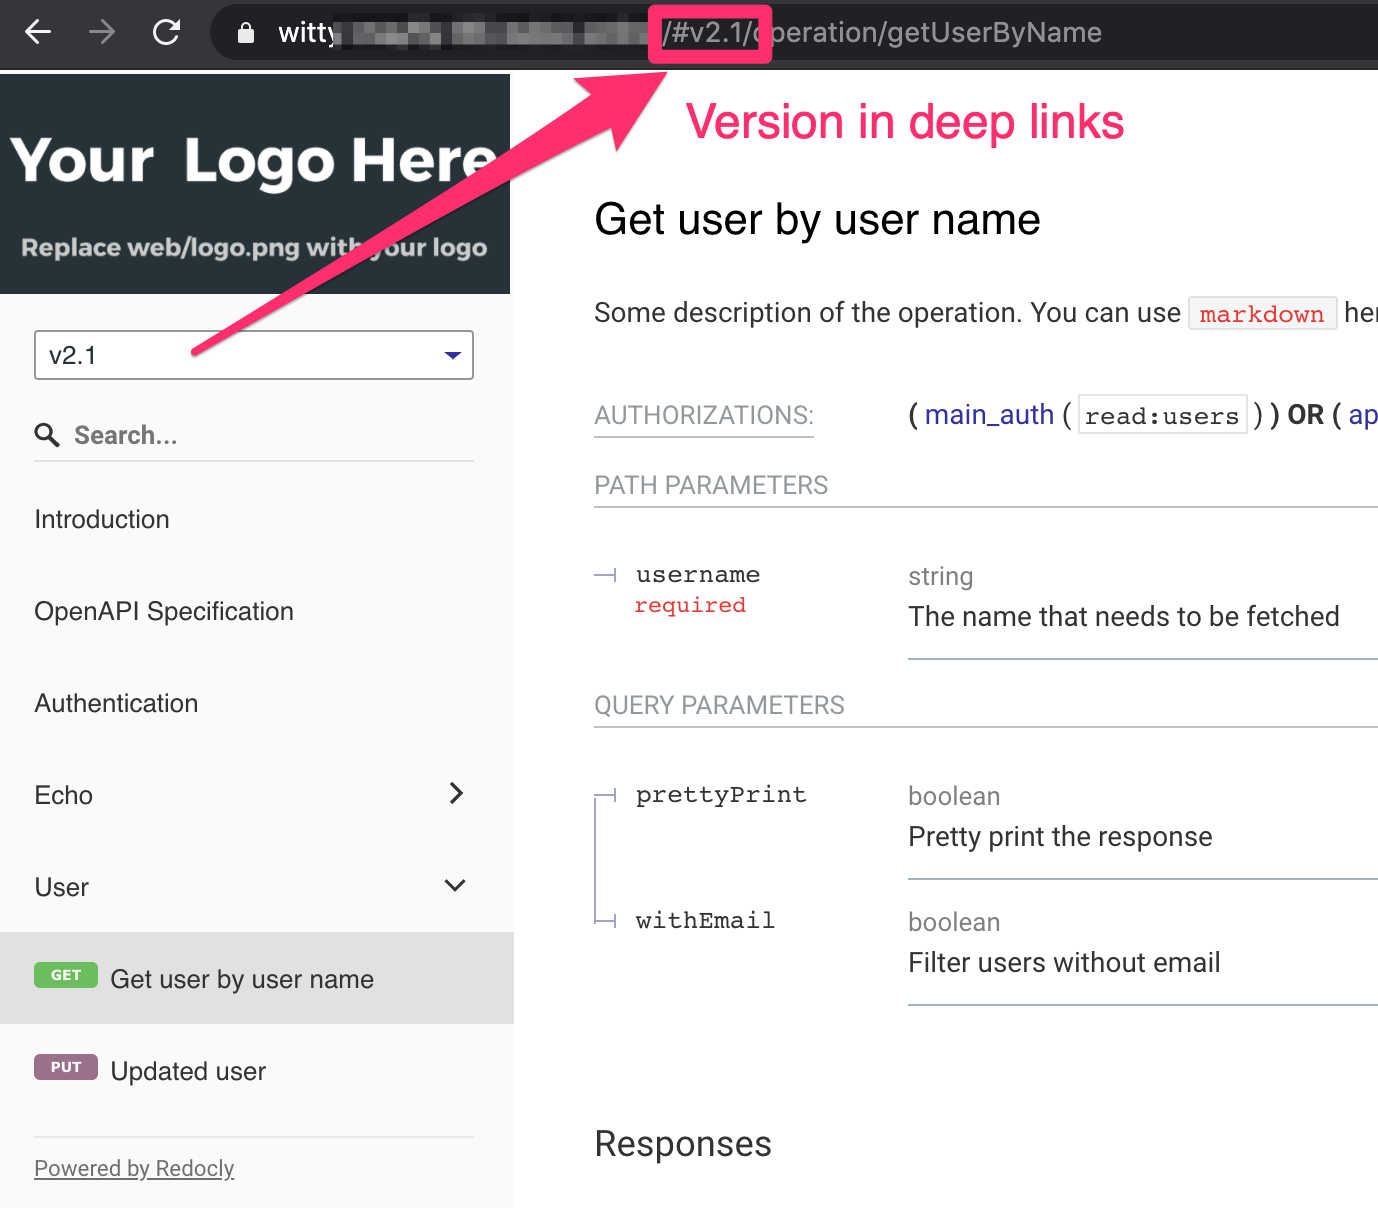Viewport: 1378px width, 1208px height.
Task: Expand the Echo menu group
Action: pyautogui.click(x=255, y=795)
